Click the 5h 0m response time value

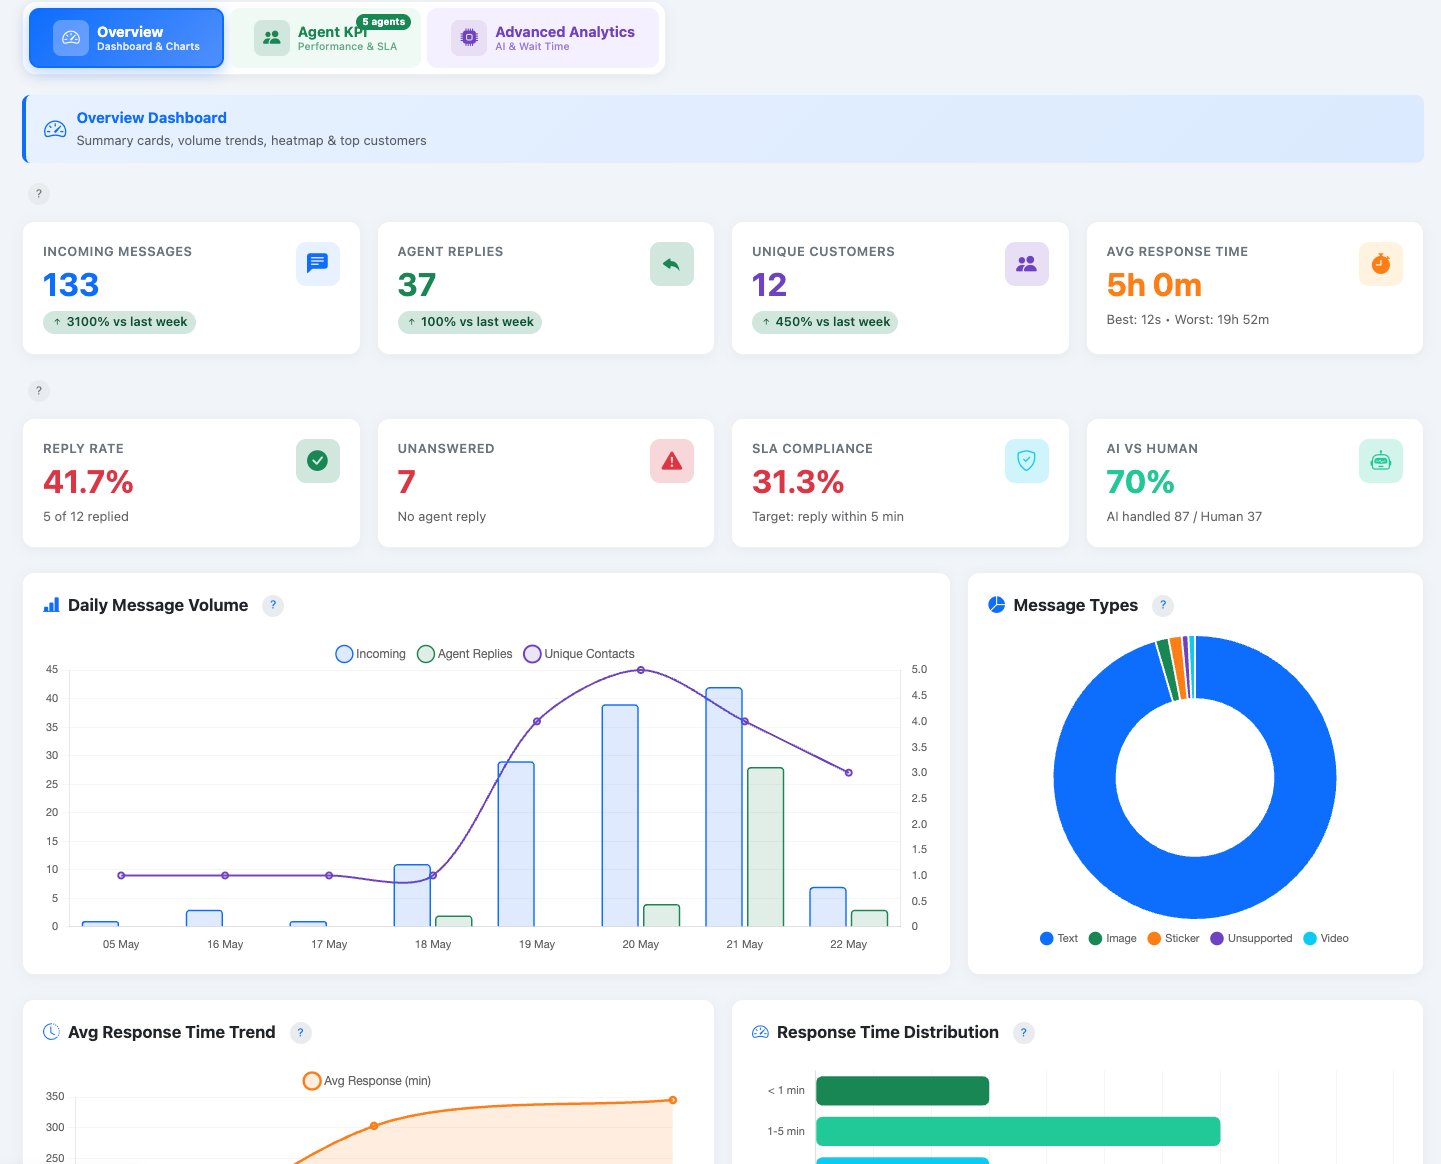coord(1154,285)
